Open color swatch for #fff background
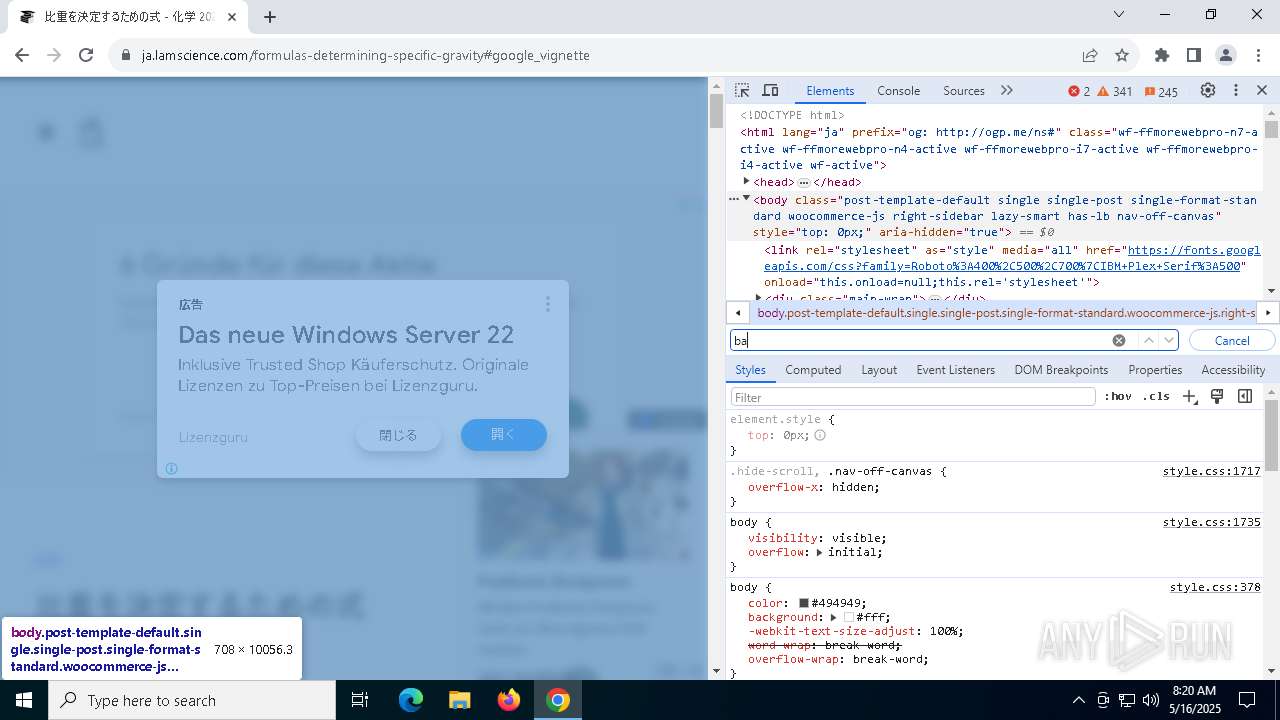Image resolution: width=1280 pixels, height=720 pixels. point(848,617)
